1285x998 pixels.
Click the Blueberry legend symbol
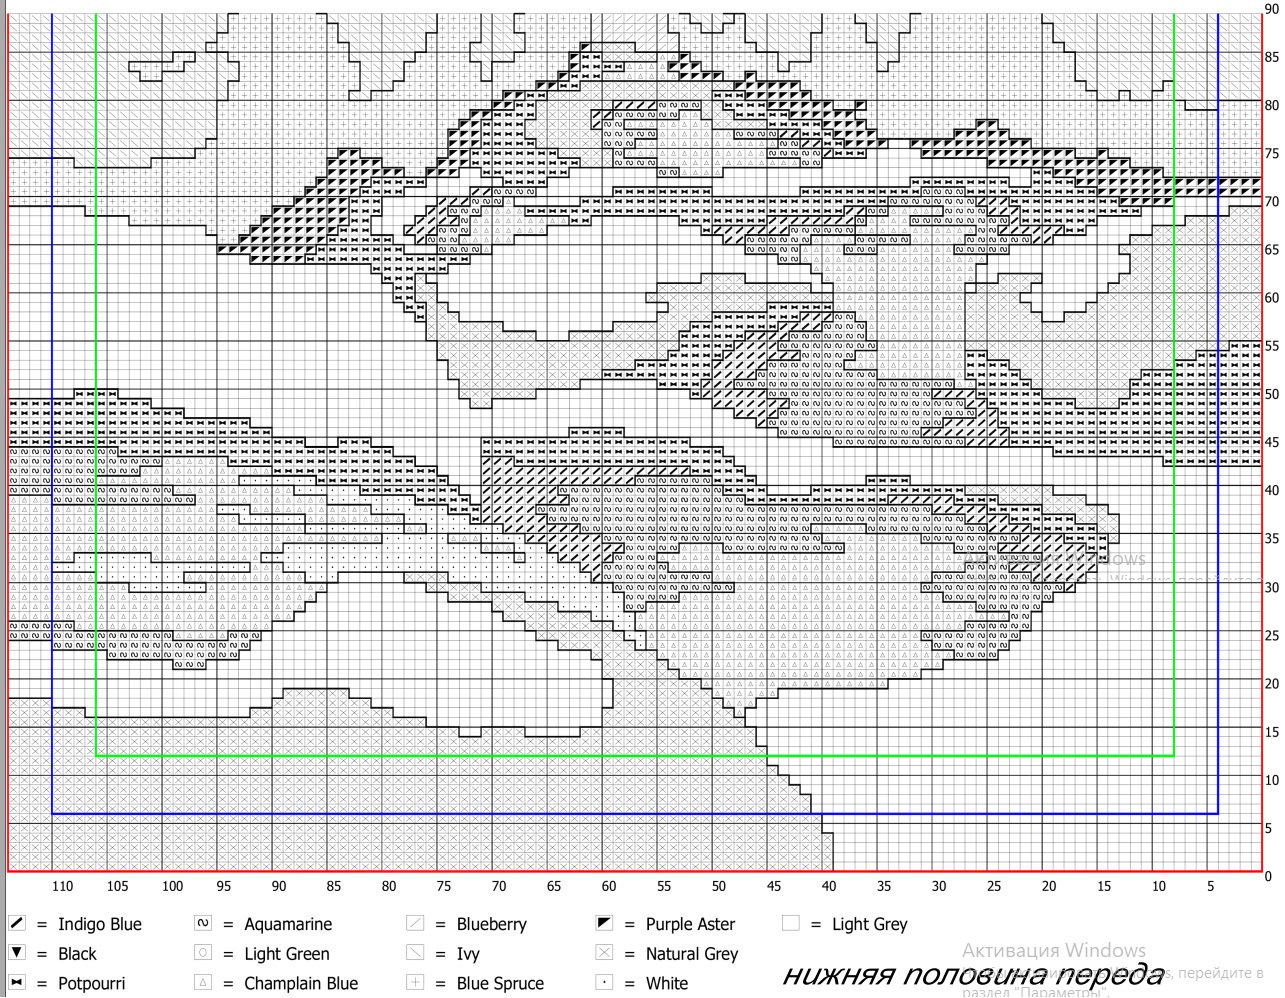pyautogui.click(x=416, y=923)
